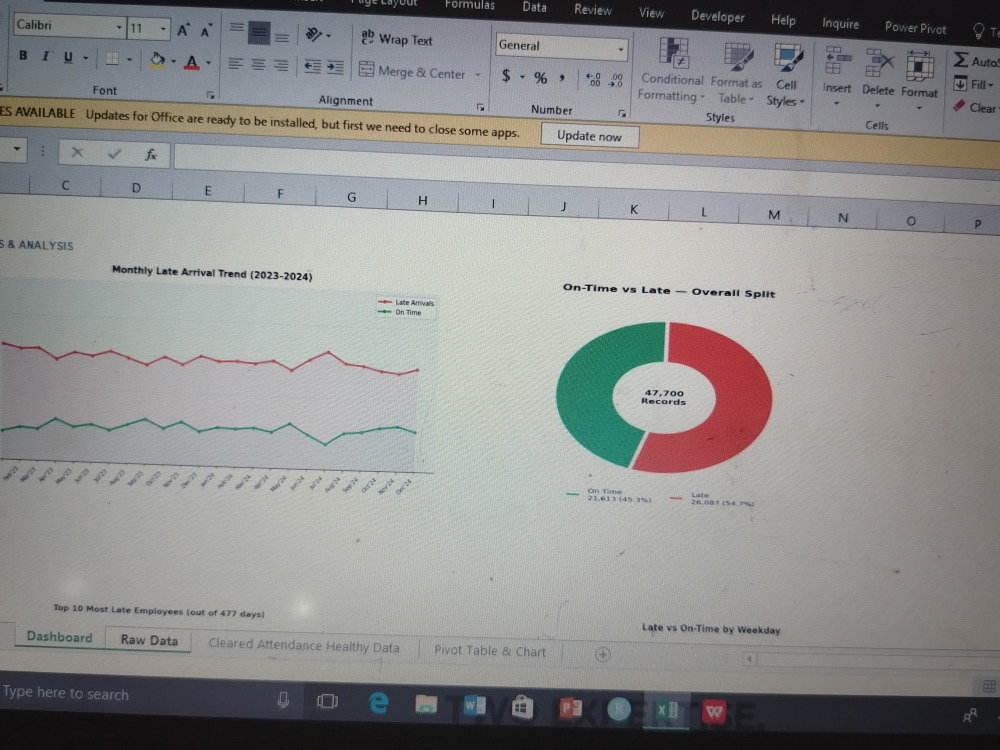Add a new sheet with plus button
The width and height of the screenshot is (1000, 750).
[603, 654]
